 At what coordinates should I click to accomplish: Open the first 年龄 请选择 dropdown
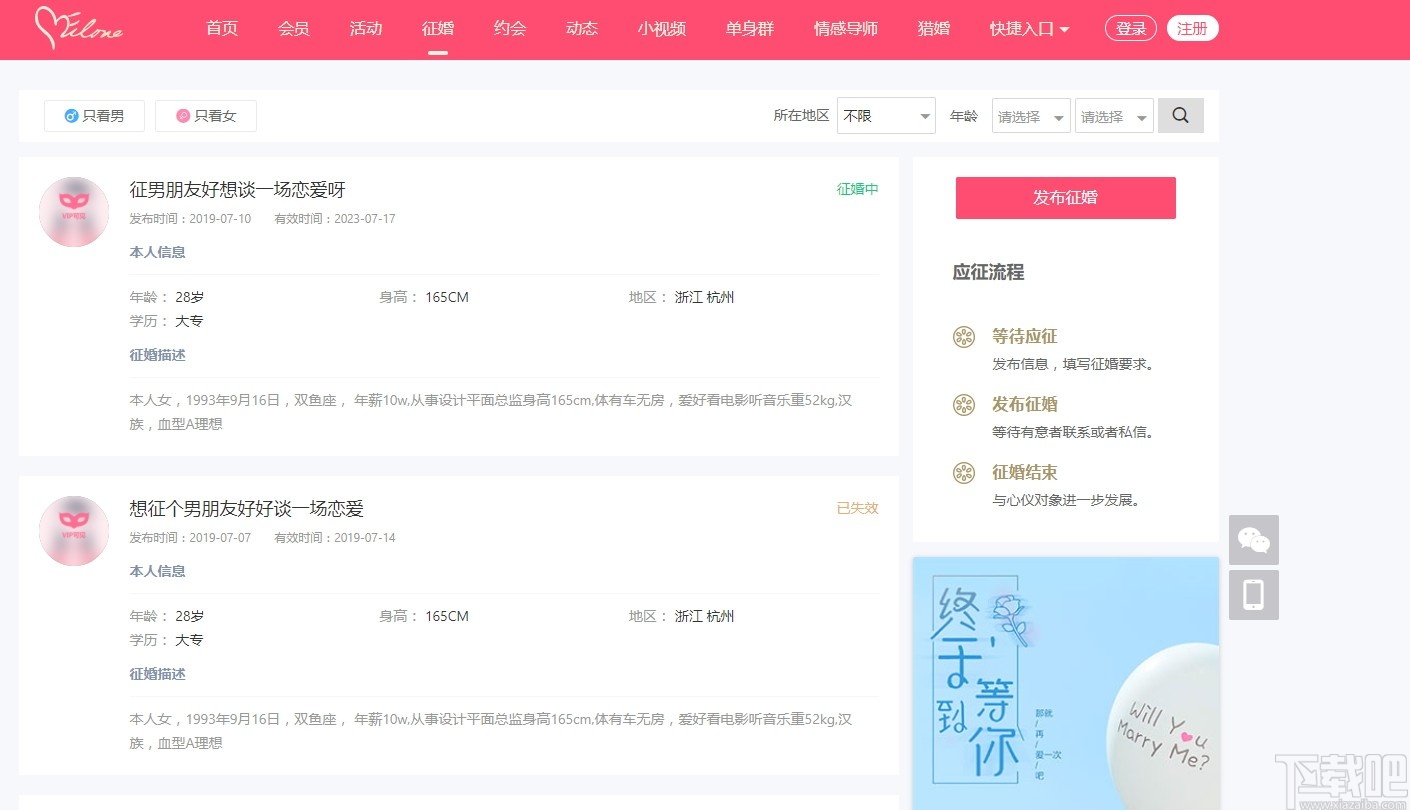[x=1030, y=115]
